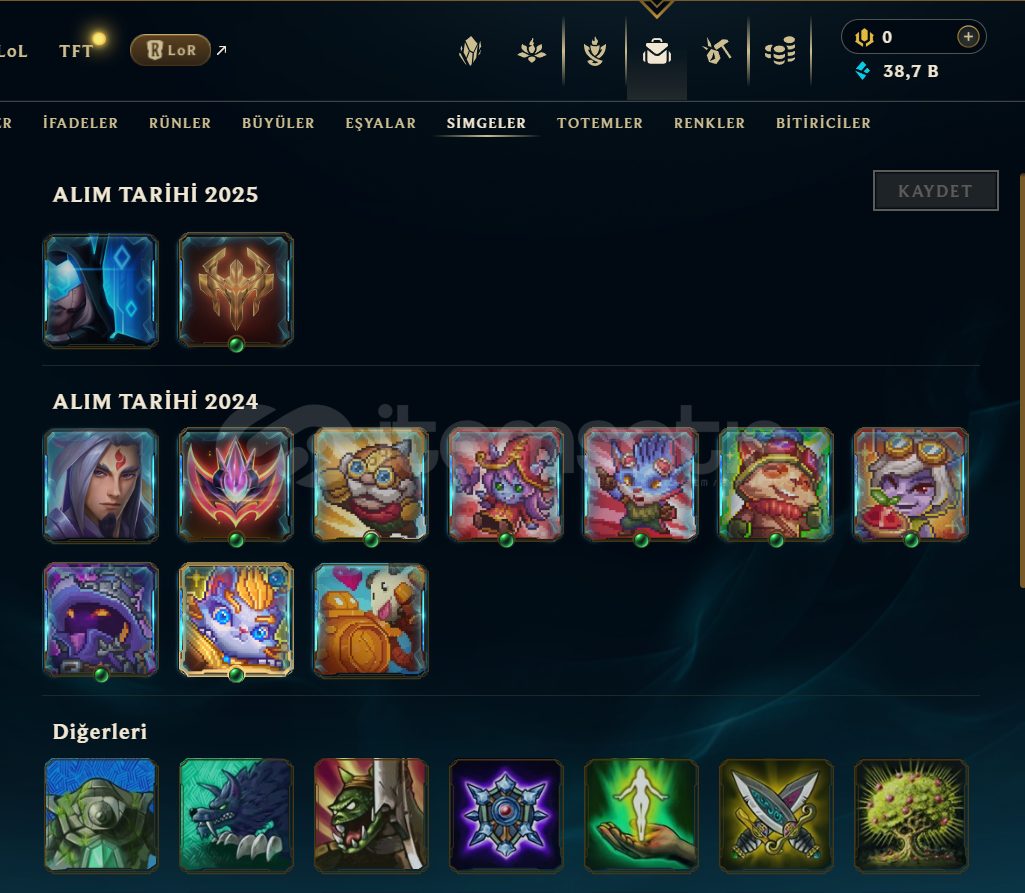This screenshot has height=893, width=1025.
Task: Open the Collection backpack icon
Action: [x=656, y=51]
